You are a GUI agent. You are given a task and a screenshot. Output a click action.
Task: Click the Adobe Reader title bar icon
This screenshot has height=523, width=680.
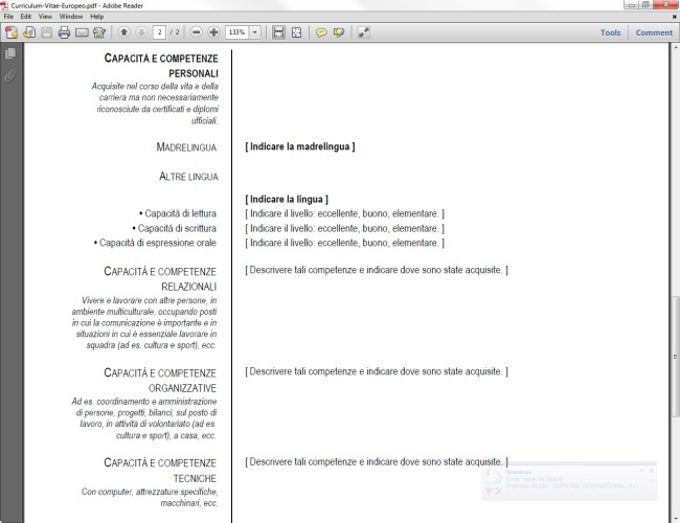(4, 5)
